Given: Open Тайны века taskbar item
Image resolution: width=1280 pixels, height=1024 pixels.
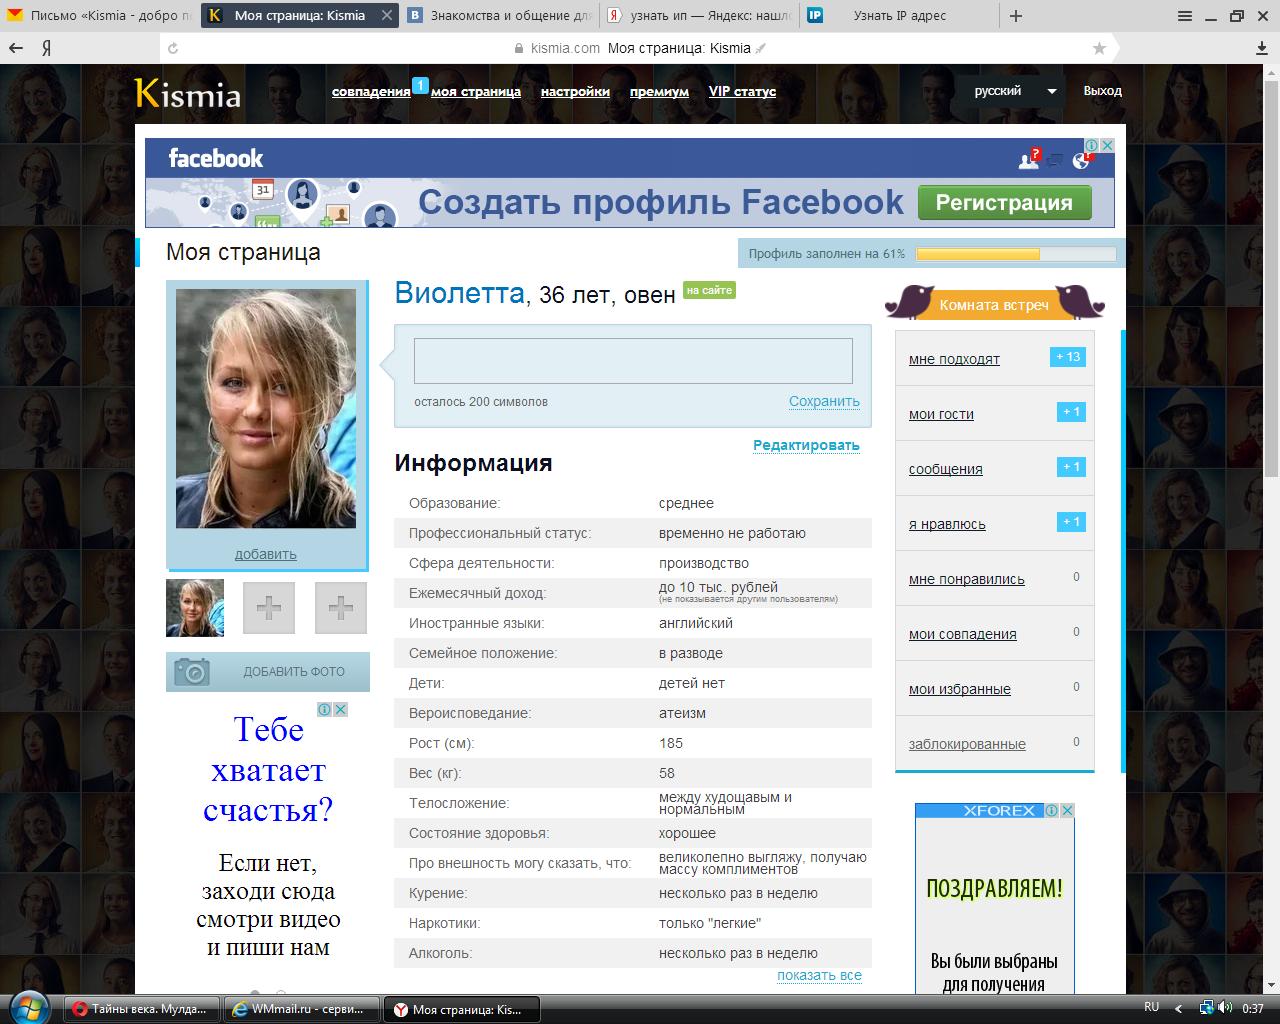Looking at the screenshot, I should pos(142,1009).
